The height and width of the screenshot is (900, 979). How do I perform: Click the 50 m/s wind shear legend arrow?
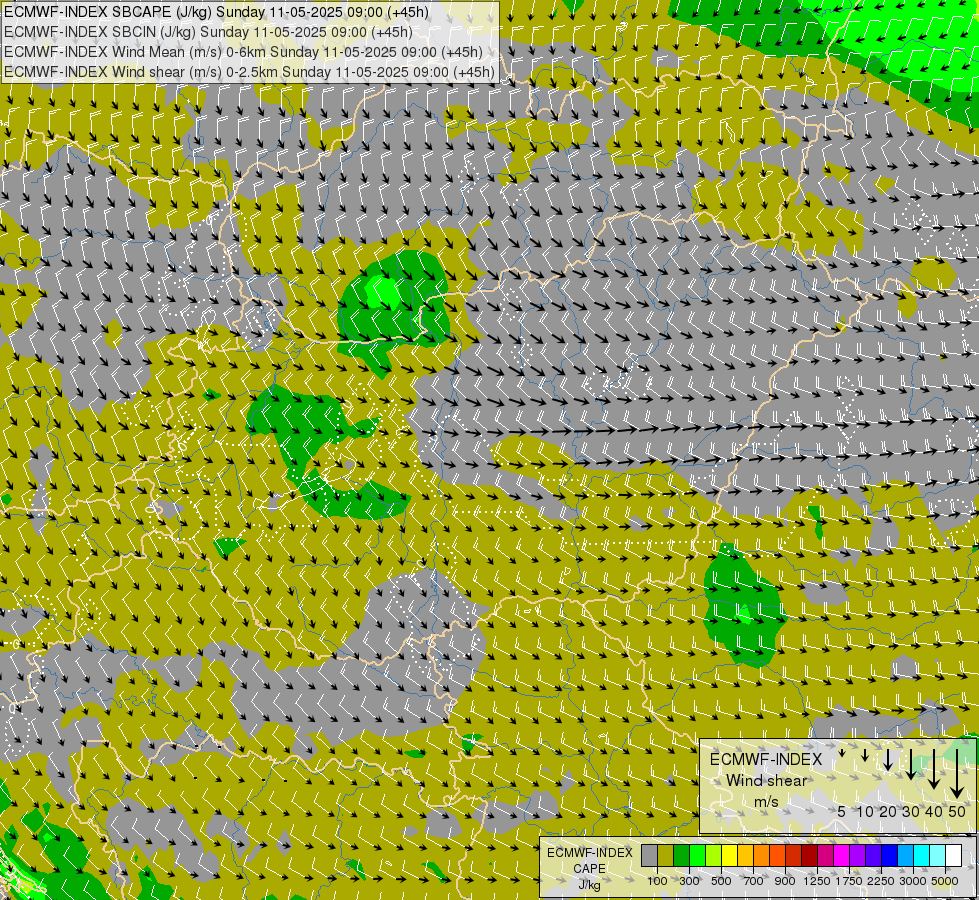click(x=957, y=773)
